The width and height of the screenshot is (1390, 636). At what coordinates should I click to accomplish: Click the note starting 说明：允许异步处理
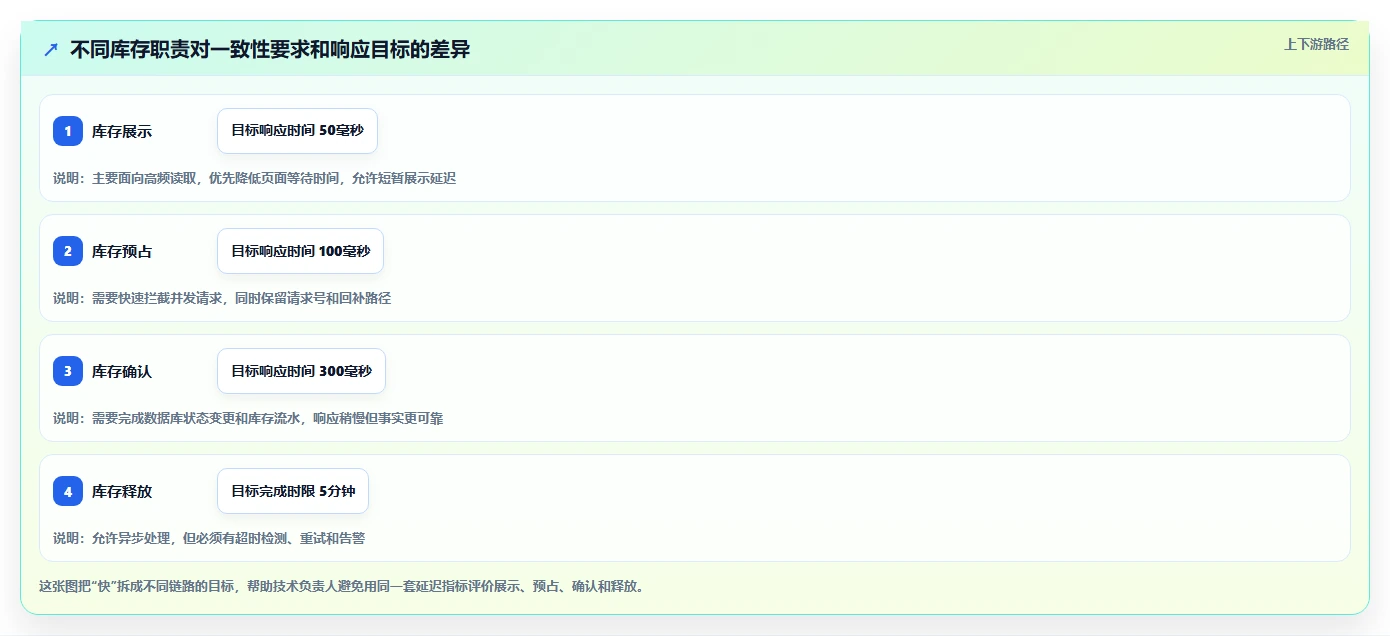tap(209, 538)
